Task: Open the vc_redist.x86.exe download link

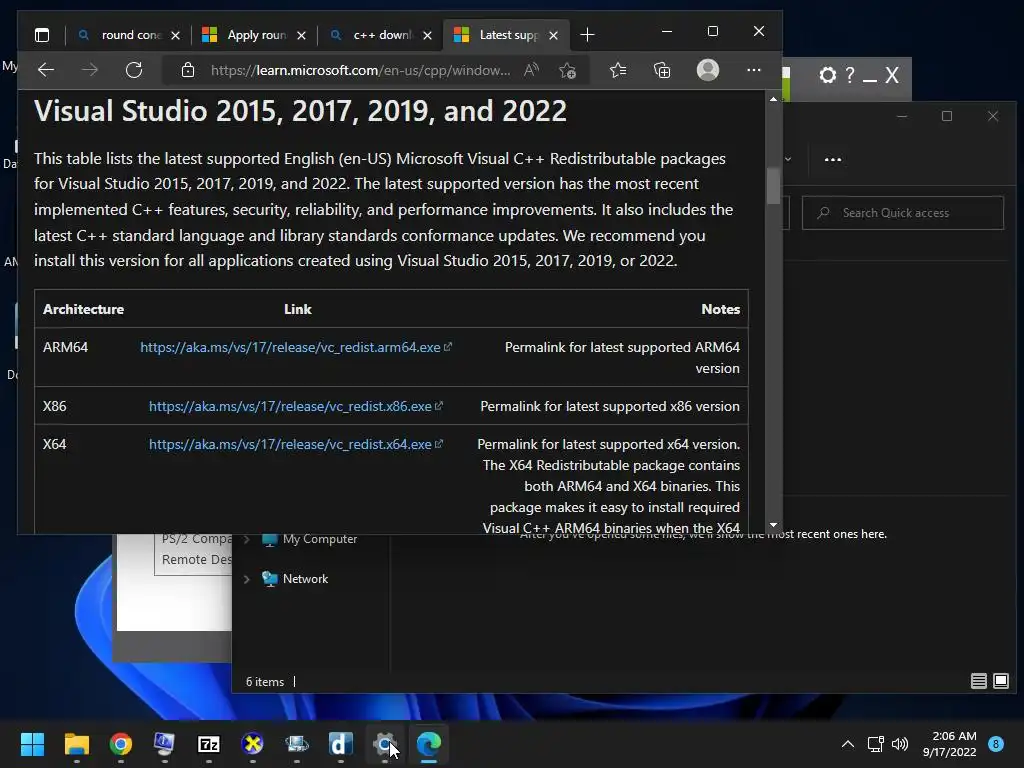Action: [x=296, y=406]
